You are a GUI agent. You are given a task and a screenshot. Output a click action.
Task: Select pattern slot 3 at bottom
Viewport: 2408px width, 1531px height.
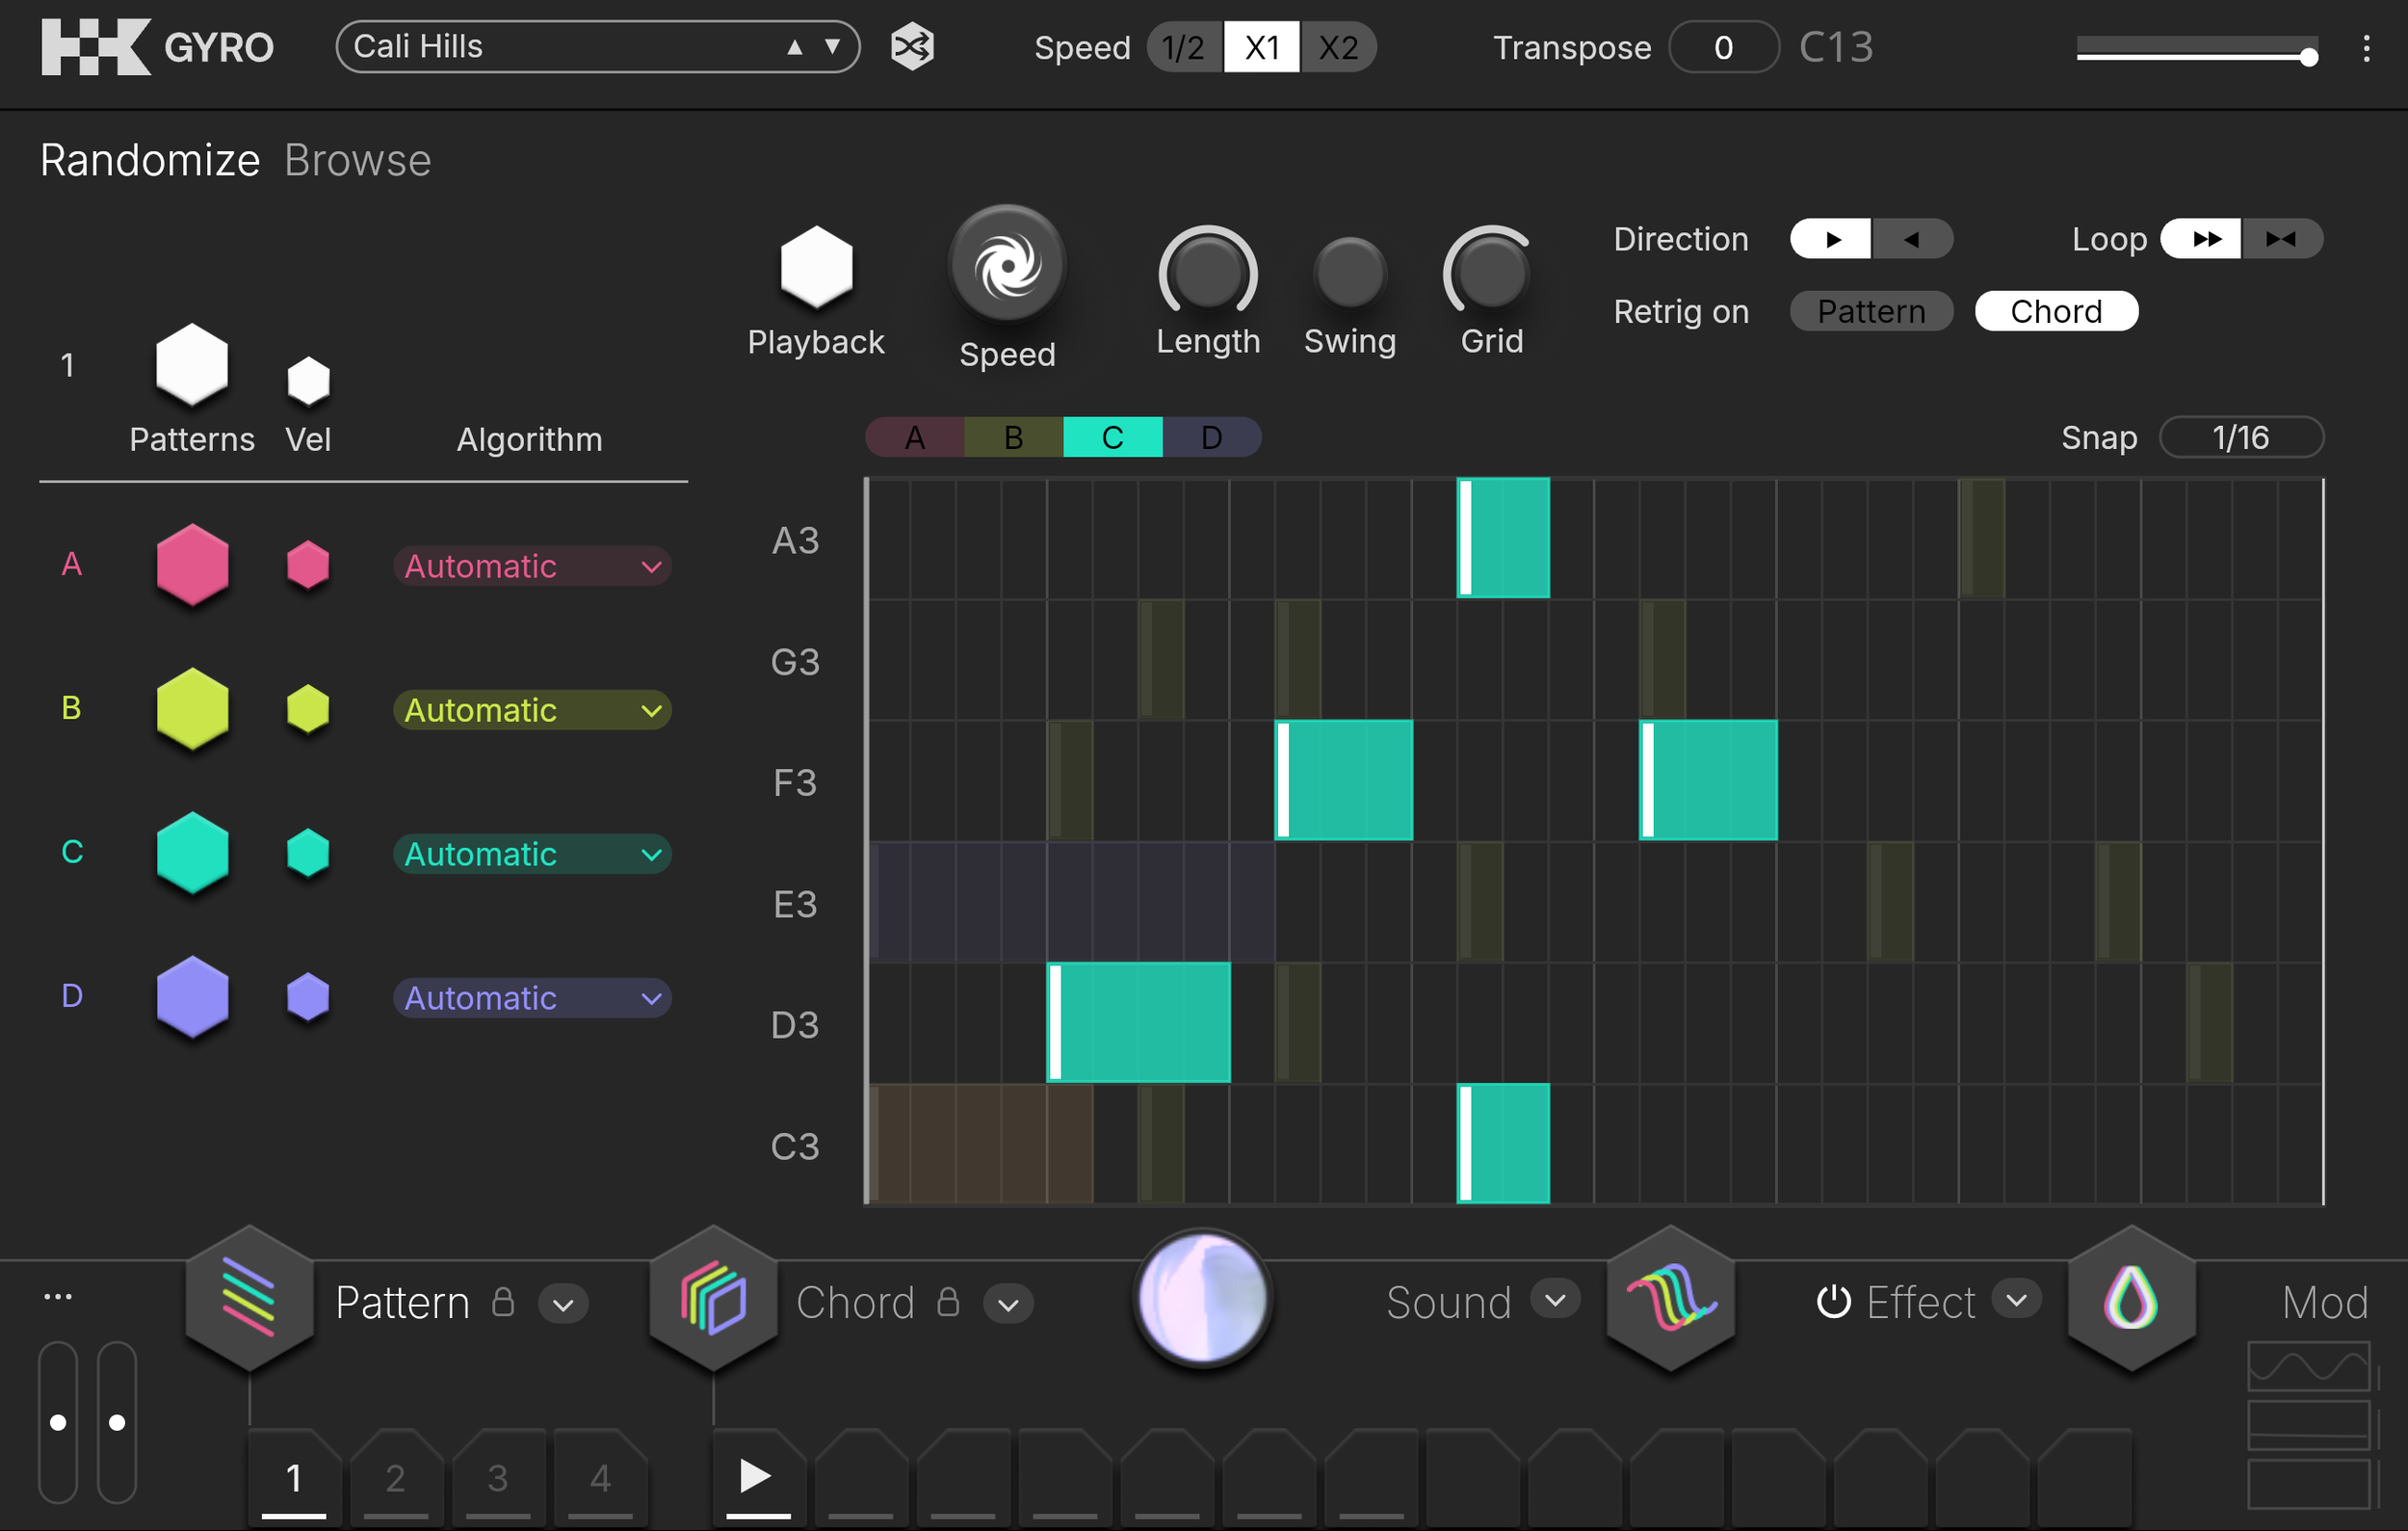pyautogui.click(x=497, y=1477)
